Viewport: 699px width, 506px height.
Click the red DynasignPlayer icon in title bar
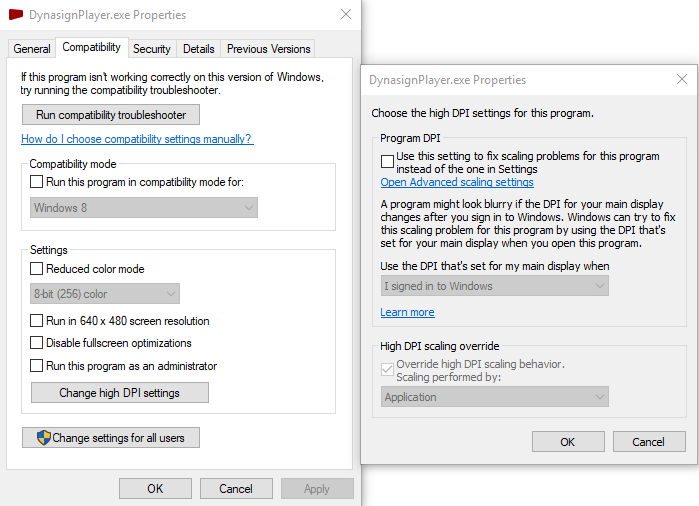point(16,15)
